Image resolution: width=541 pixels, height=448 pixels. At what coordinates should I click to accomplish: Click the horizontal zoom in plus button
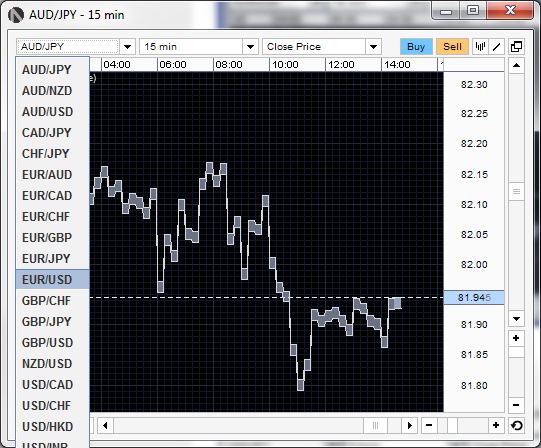[x=496, y=425]
